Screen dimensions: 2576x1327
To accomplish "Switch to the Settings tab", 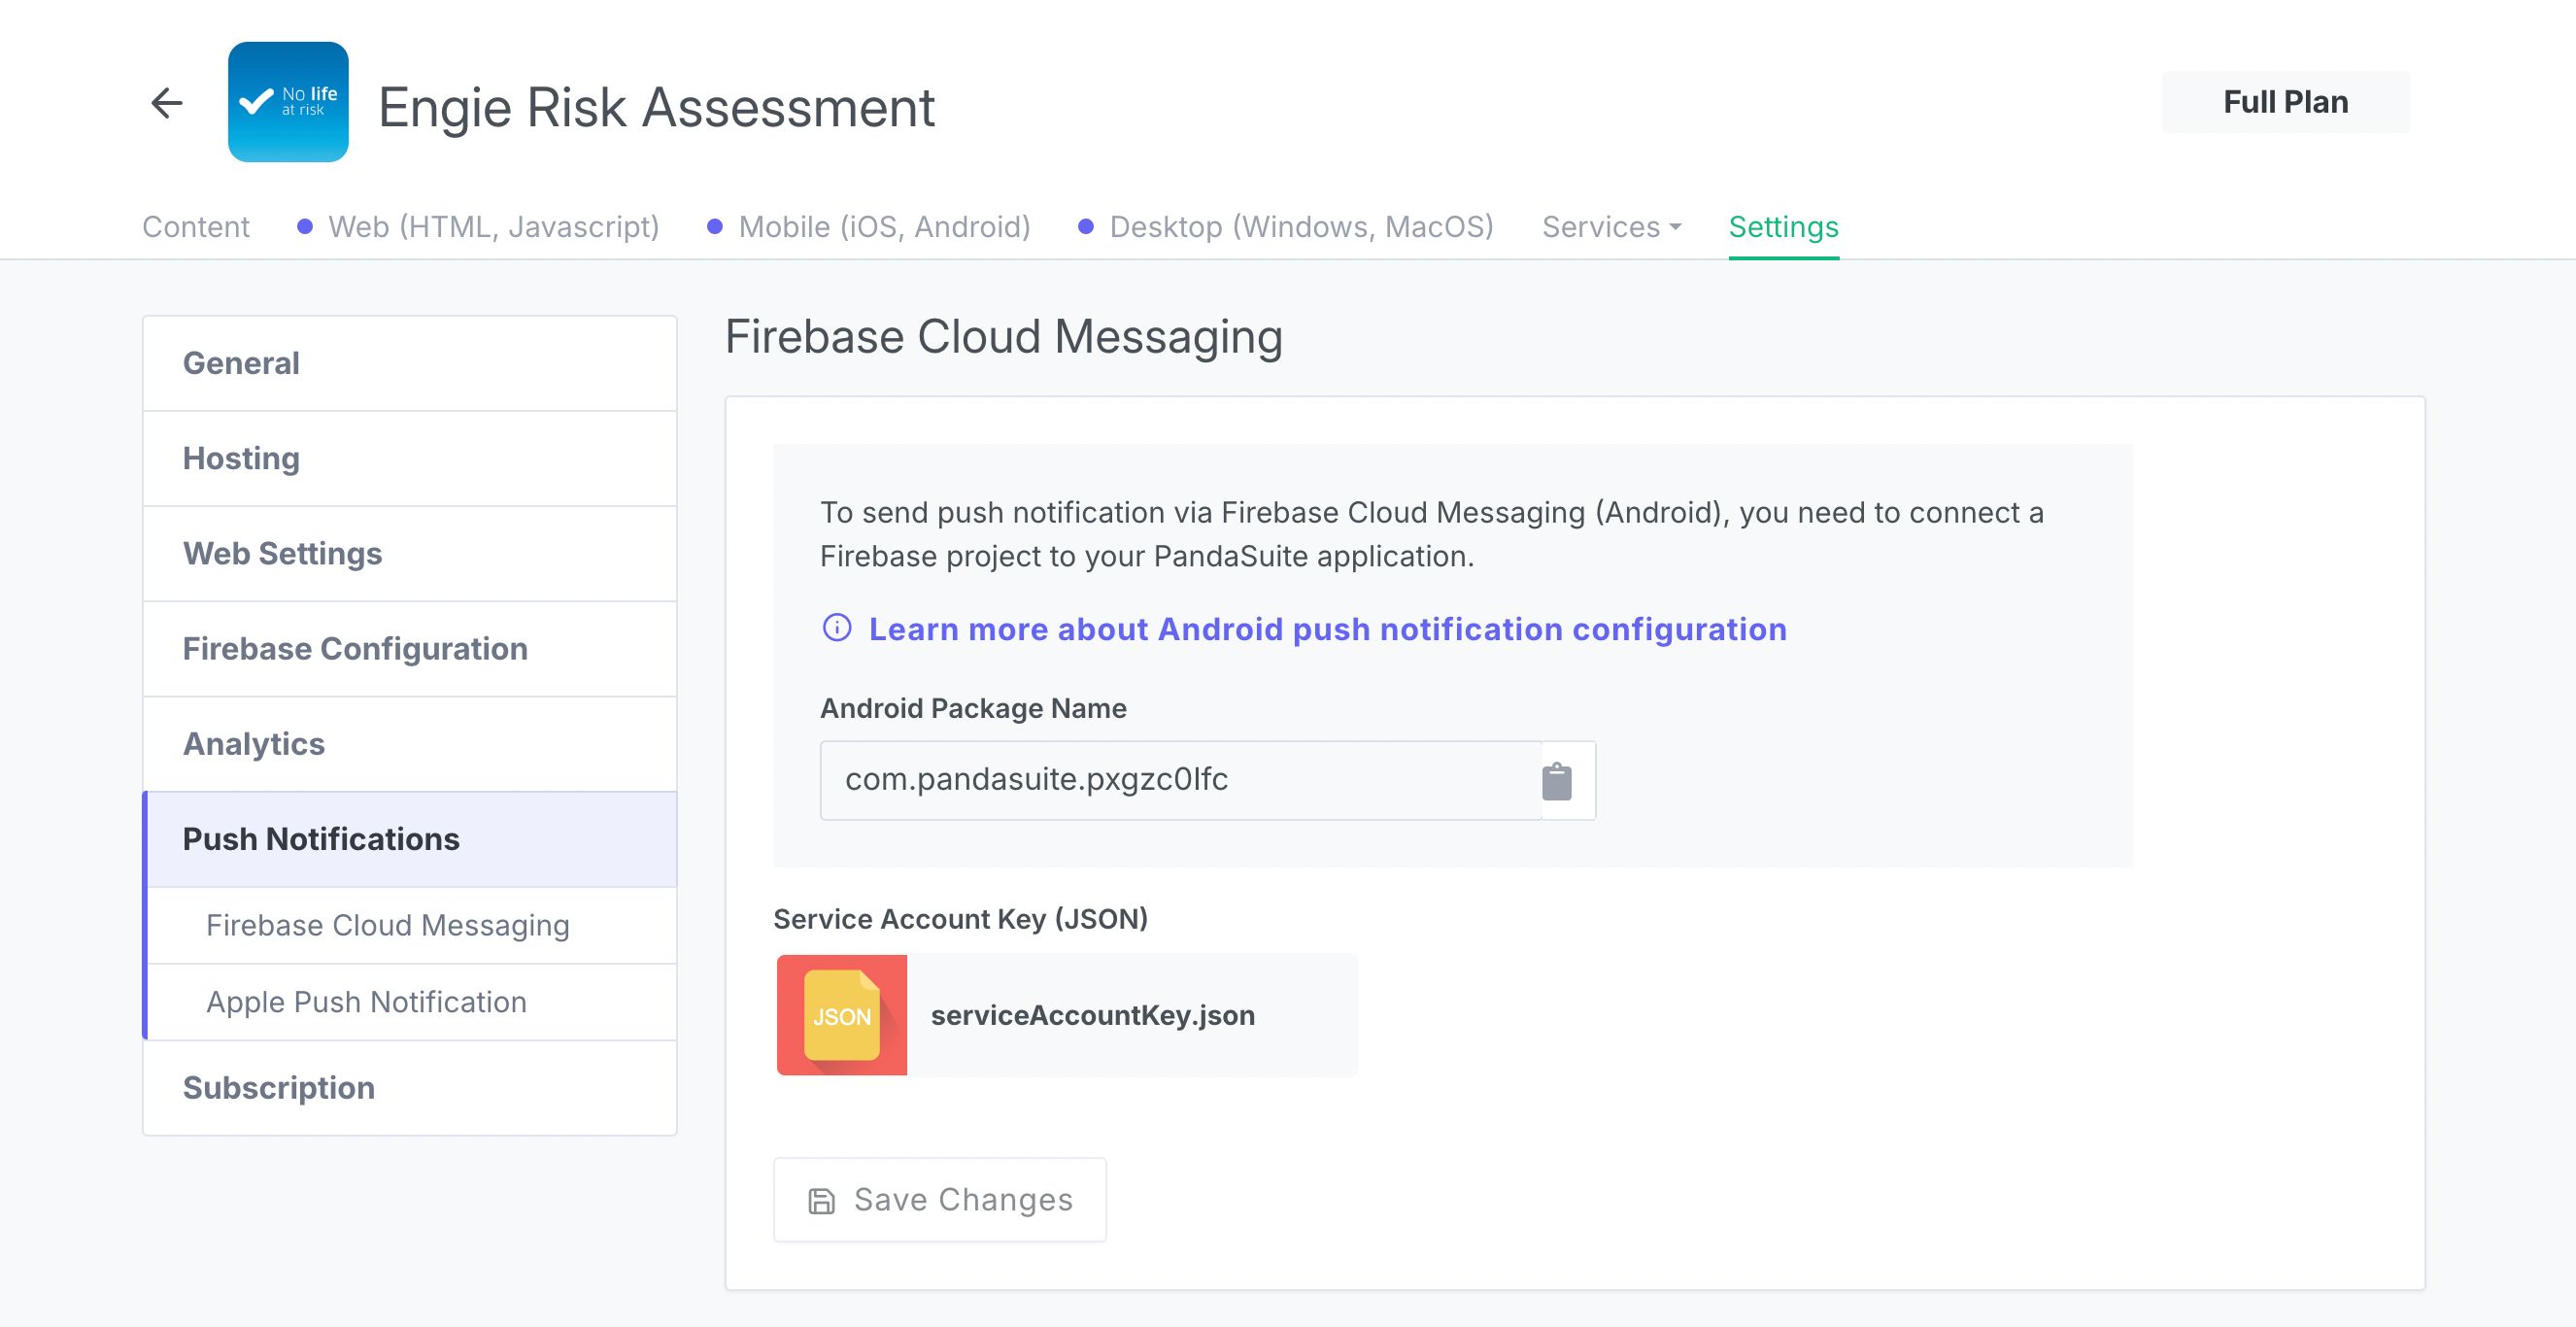I will click(1783, 227).
